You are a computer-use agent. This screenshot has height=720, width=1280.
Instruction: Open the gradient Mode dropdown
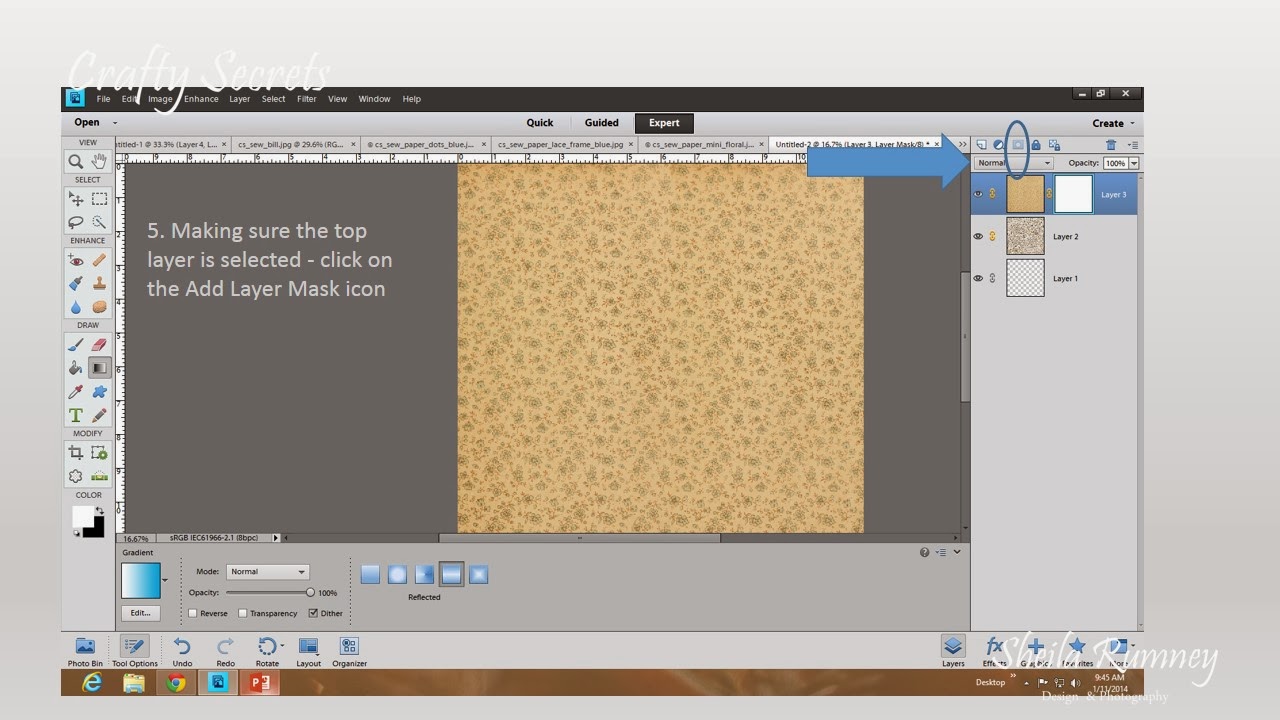coord(267,572)
